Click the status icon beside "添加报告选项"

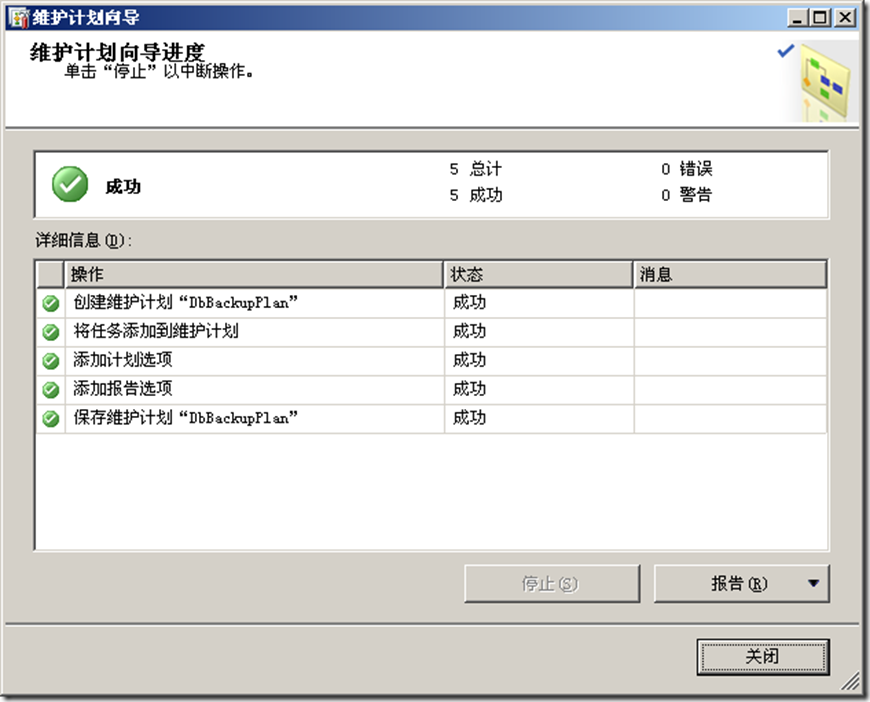coord(48,389)
